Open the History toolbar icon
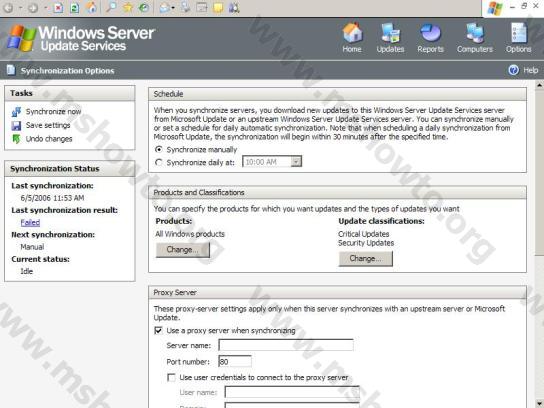This screenshot has height=408, width=544. tap(144, 7)
